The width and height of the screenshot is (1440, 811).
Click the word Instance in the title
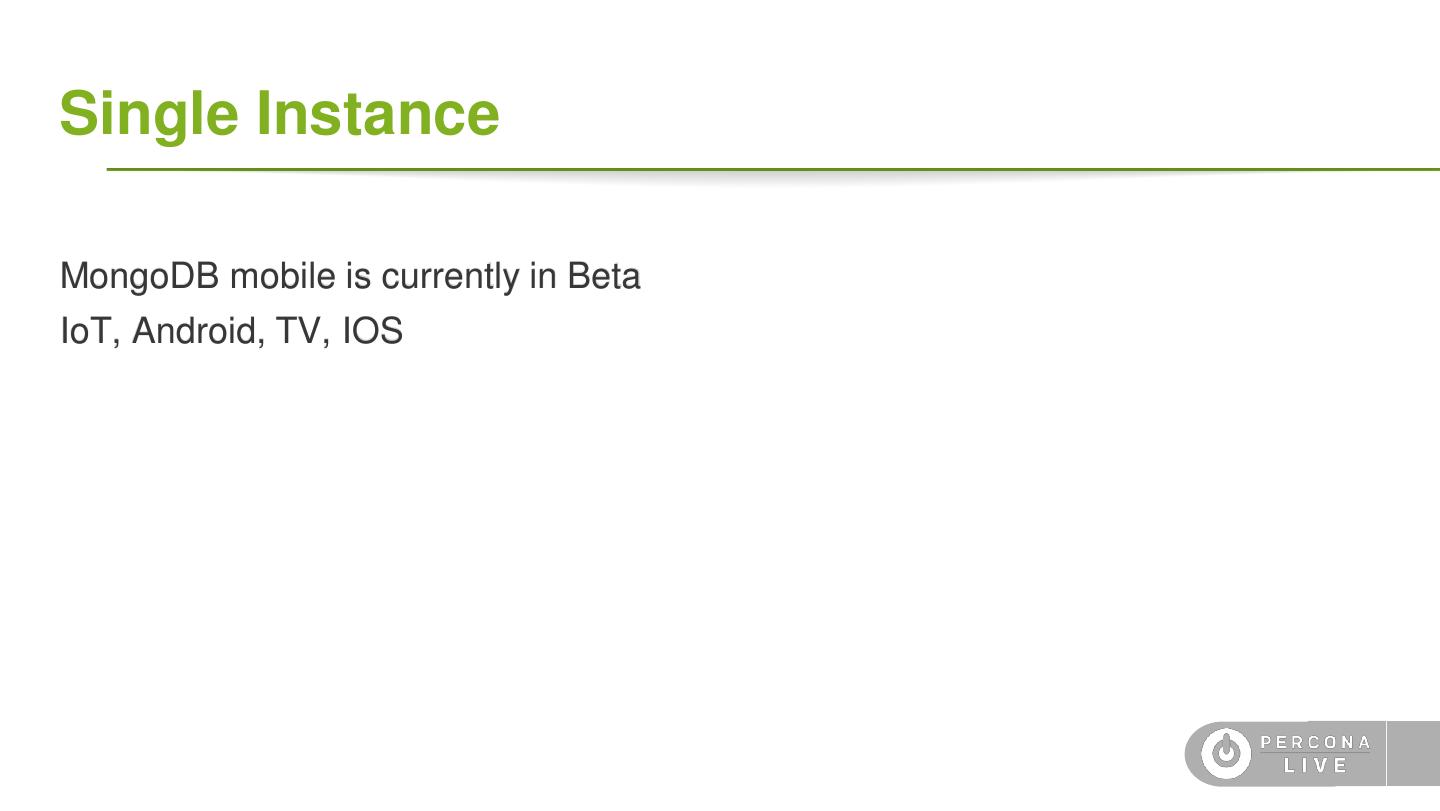[x=377, y=113]
